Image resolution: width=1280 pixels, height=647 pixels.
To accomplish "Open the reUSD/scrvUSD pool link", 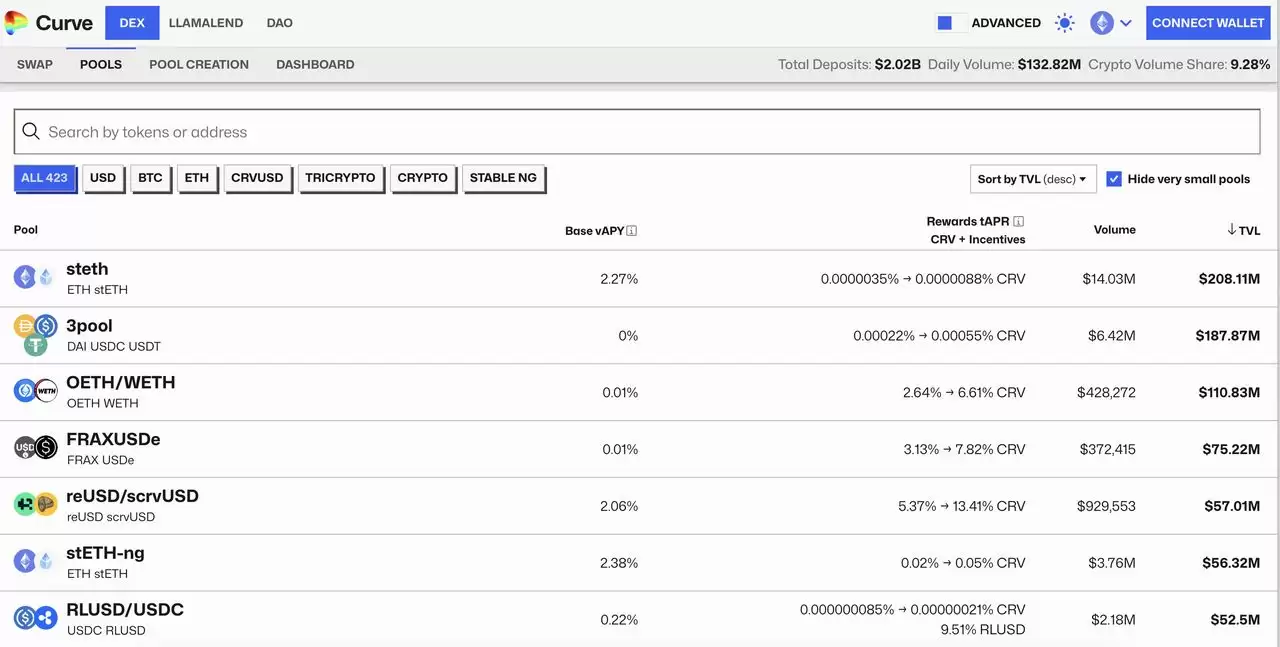I will coord(132,496).
